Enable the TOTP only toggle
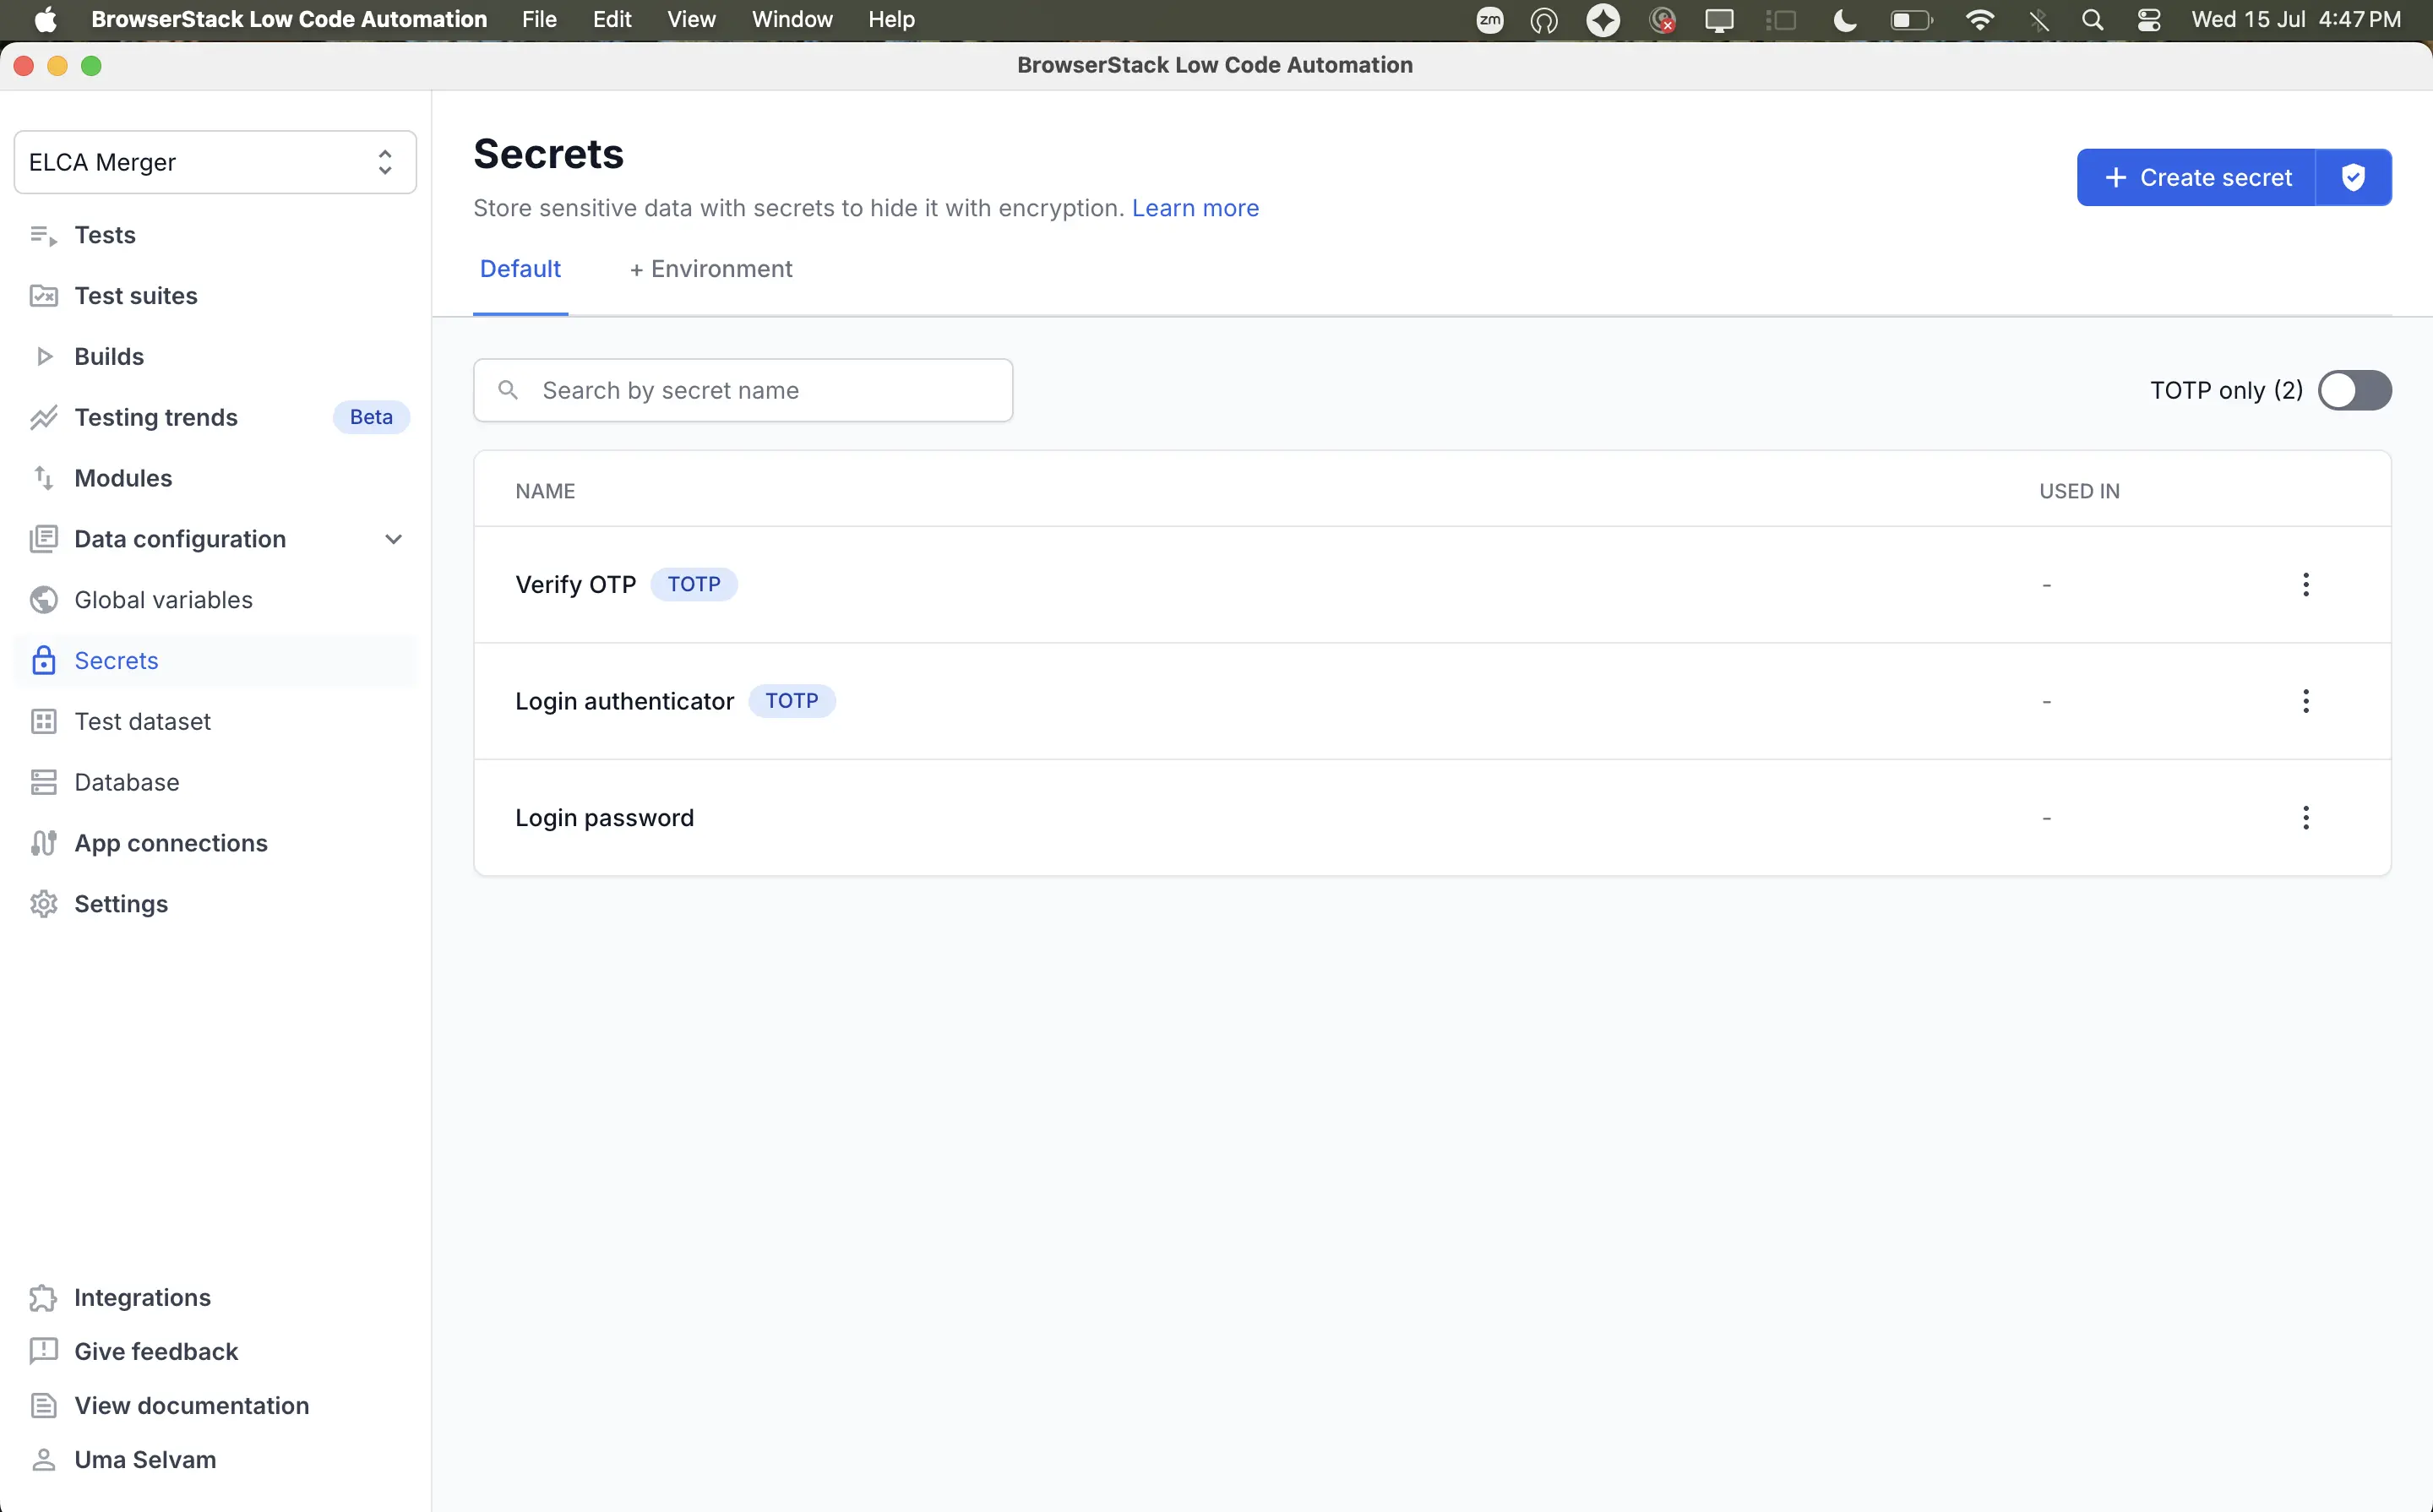Image resolution: width=2433 pixels, height=1512 pixels. pos(2355,390)
